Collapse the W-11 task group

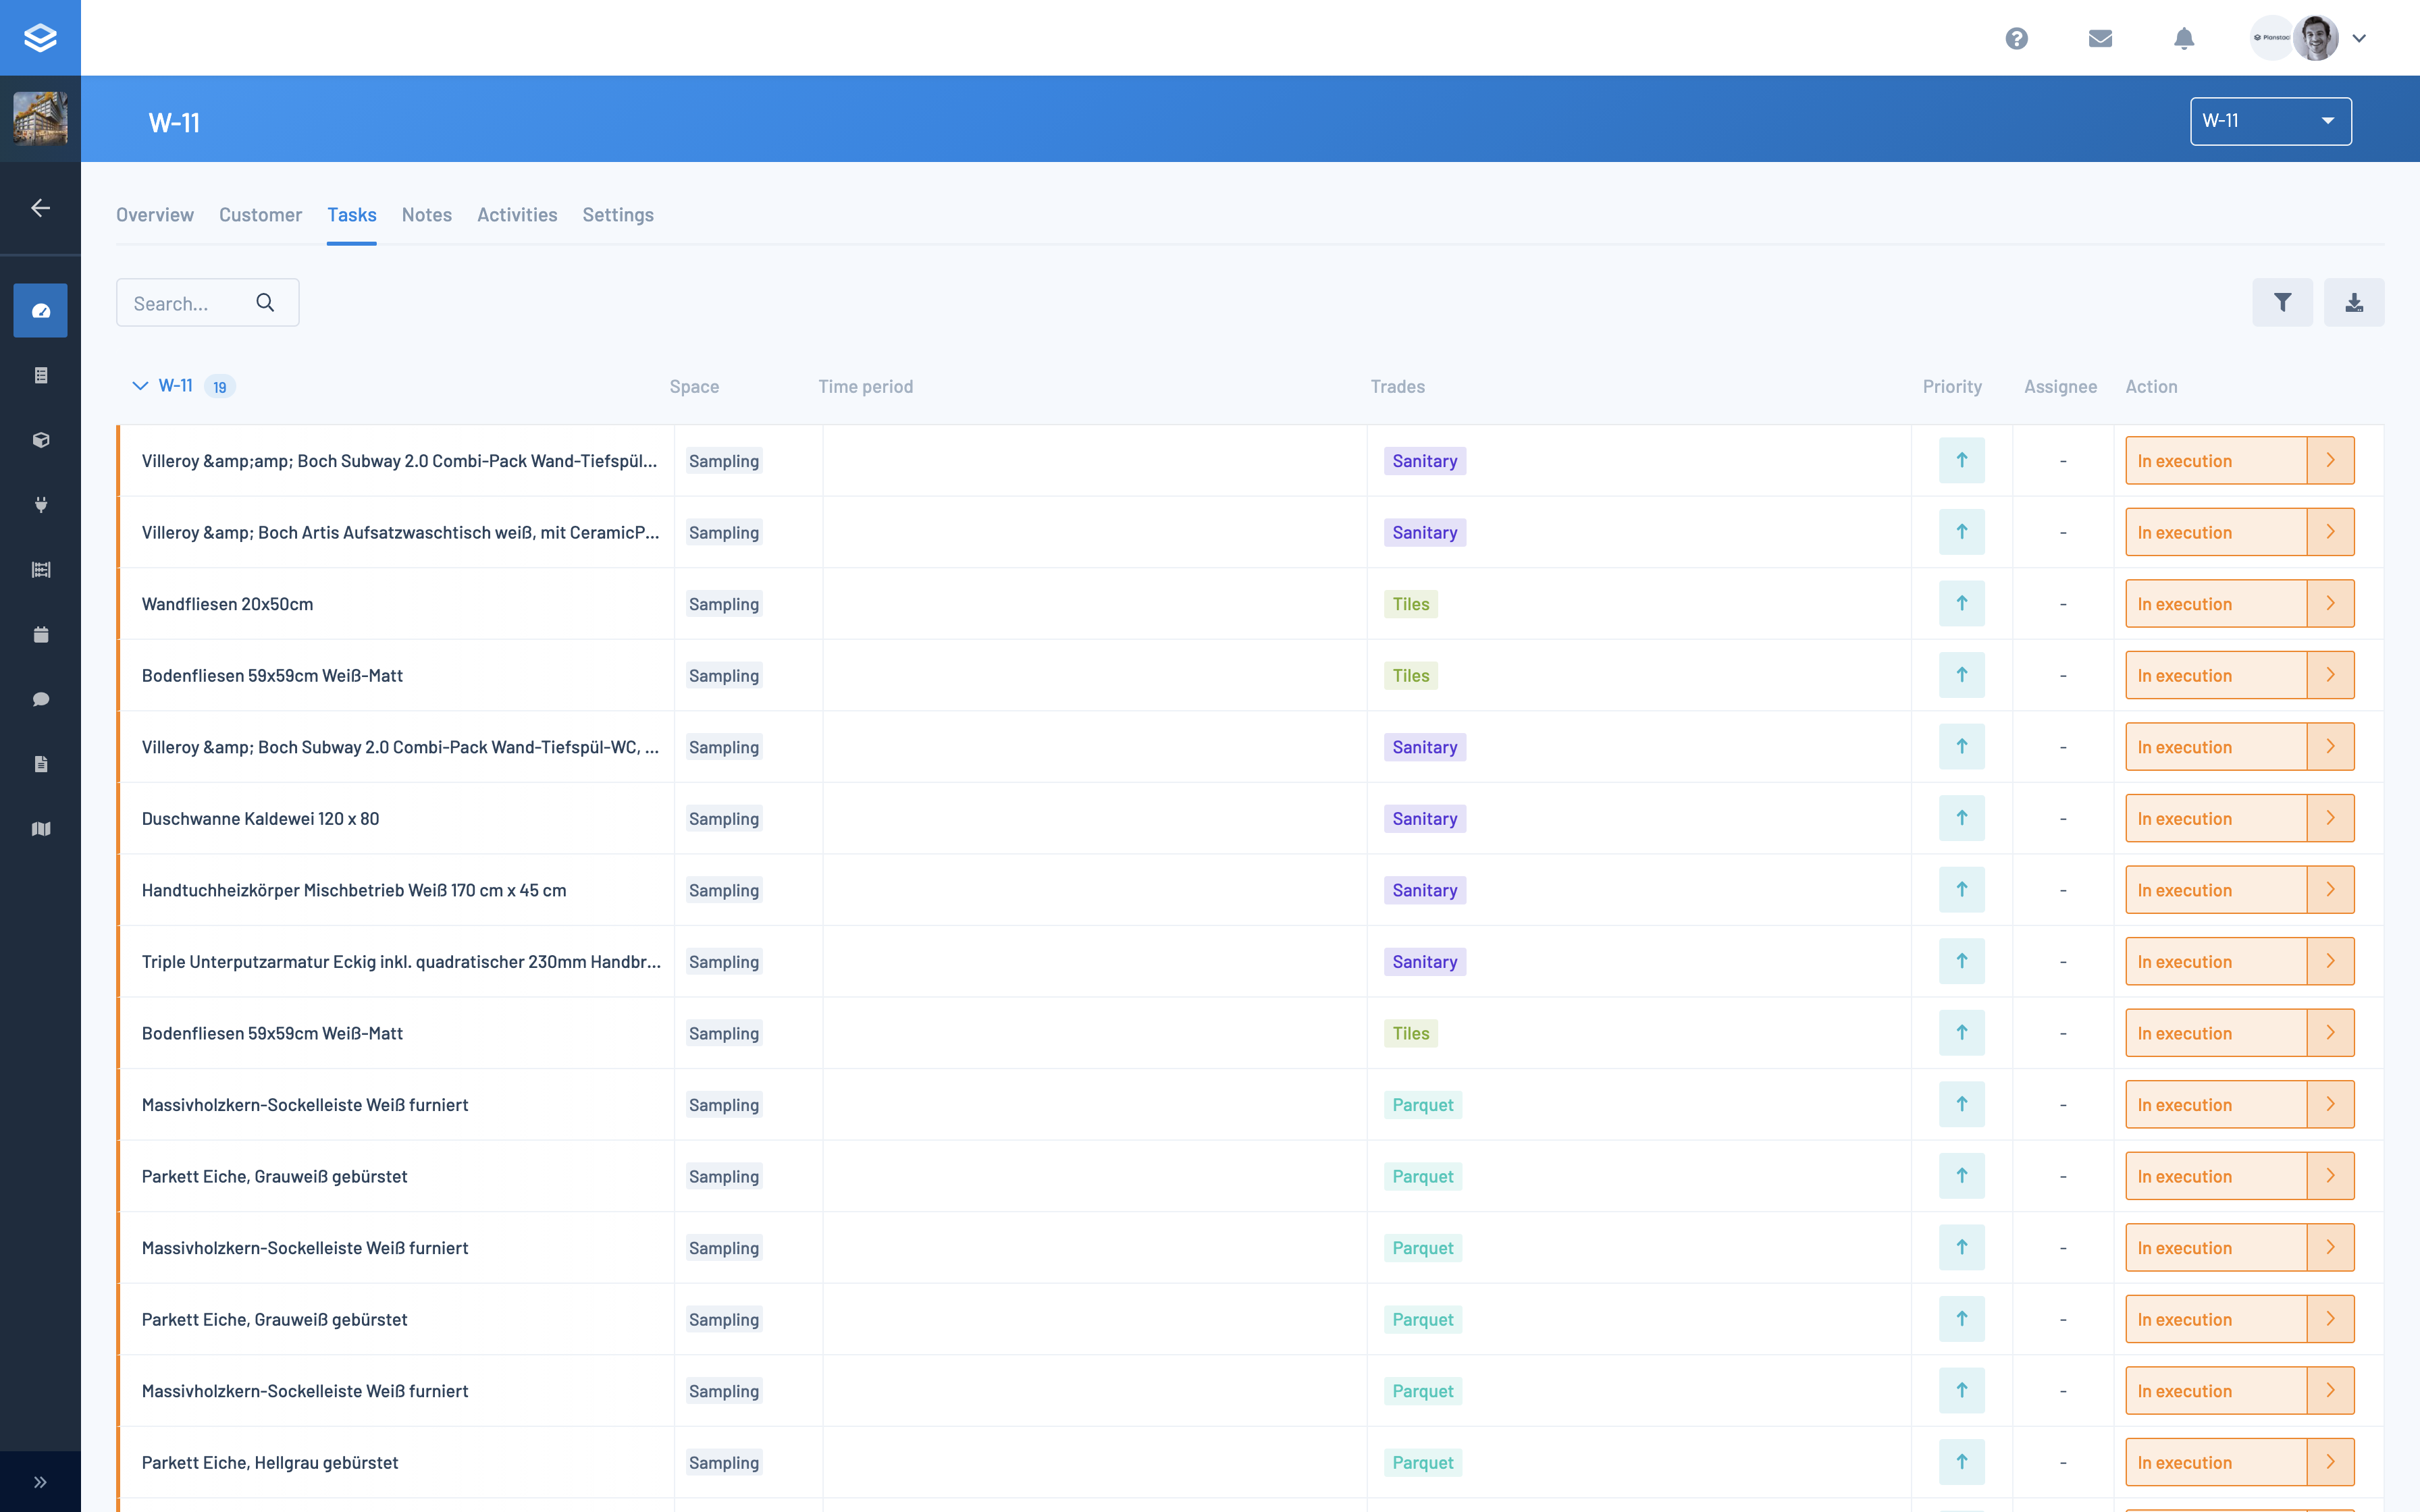pyautogui.click(x=140, y=386)
